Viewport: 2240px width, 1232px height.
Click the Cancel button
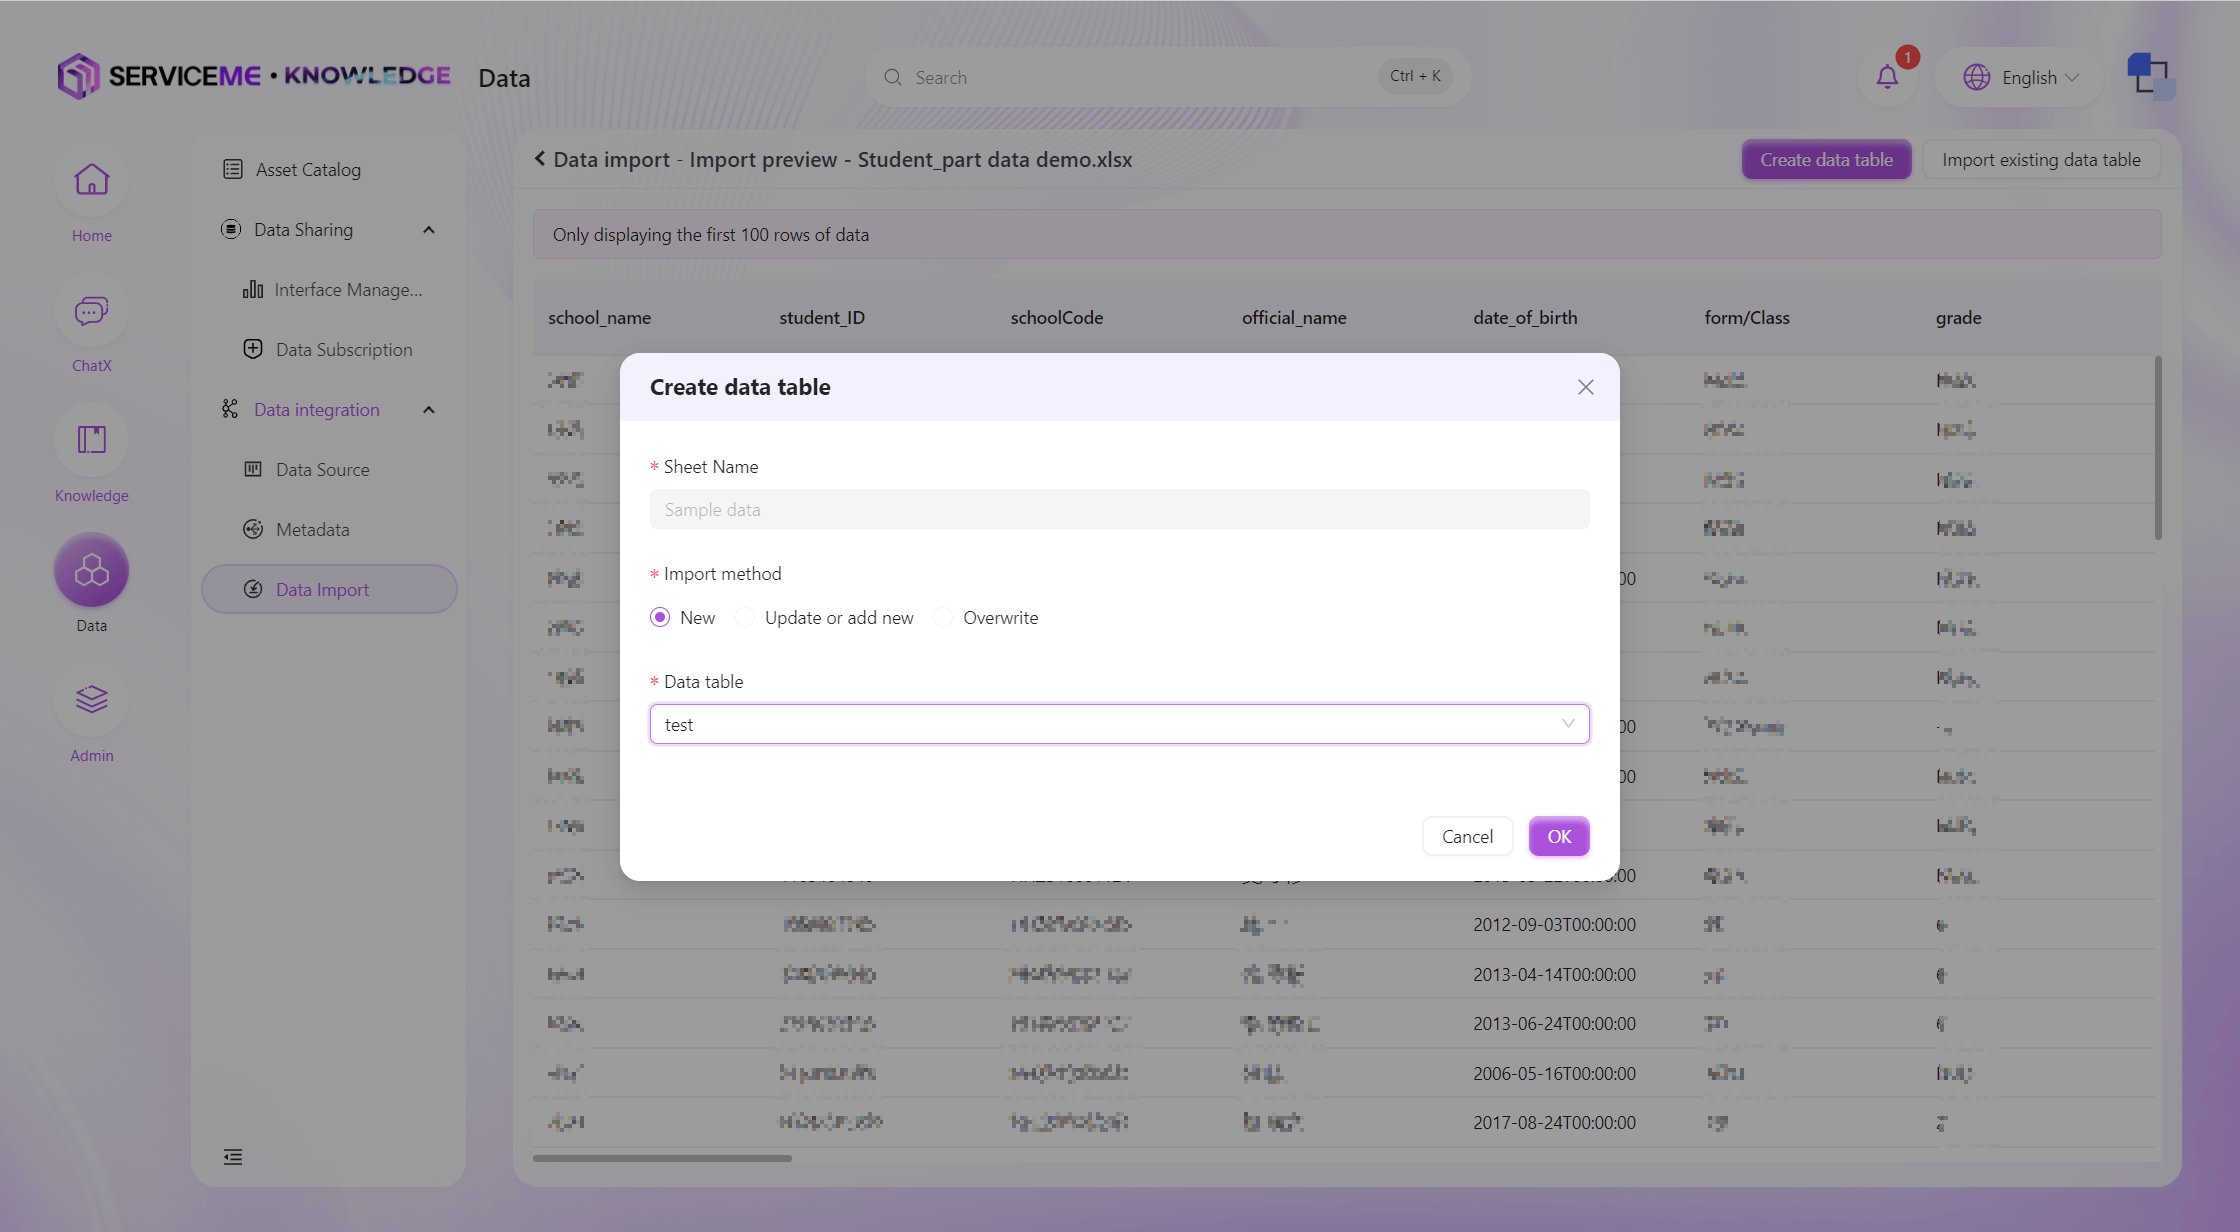[1467, 837]
